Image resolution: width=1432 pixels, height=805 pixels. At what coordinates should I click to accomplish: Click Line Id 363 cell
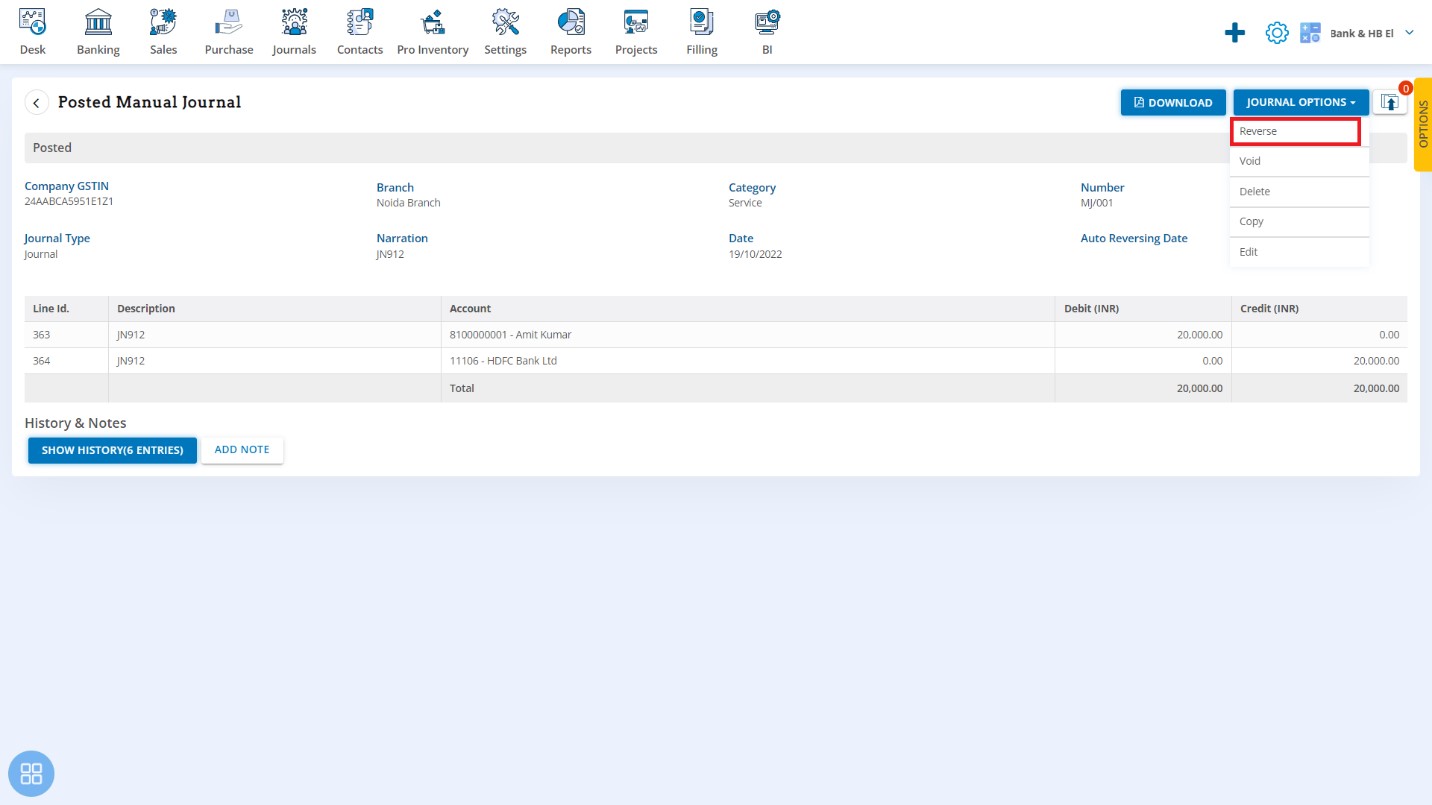click(66, 335)
